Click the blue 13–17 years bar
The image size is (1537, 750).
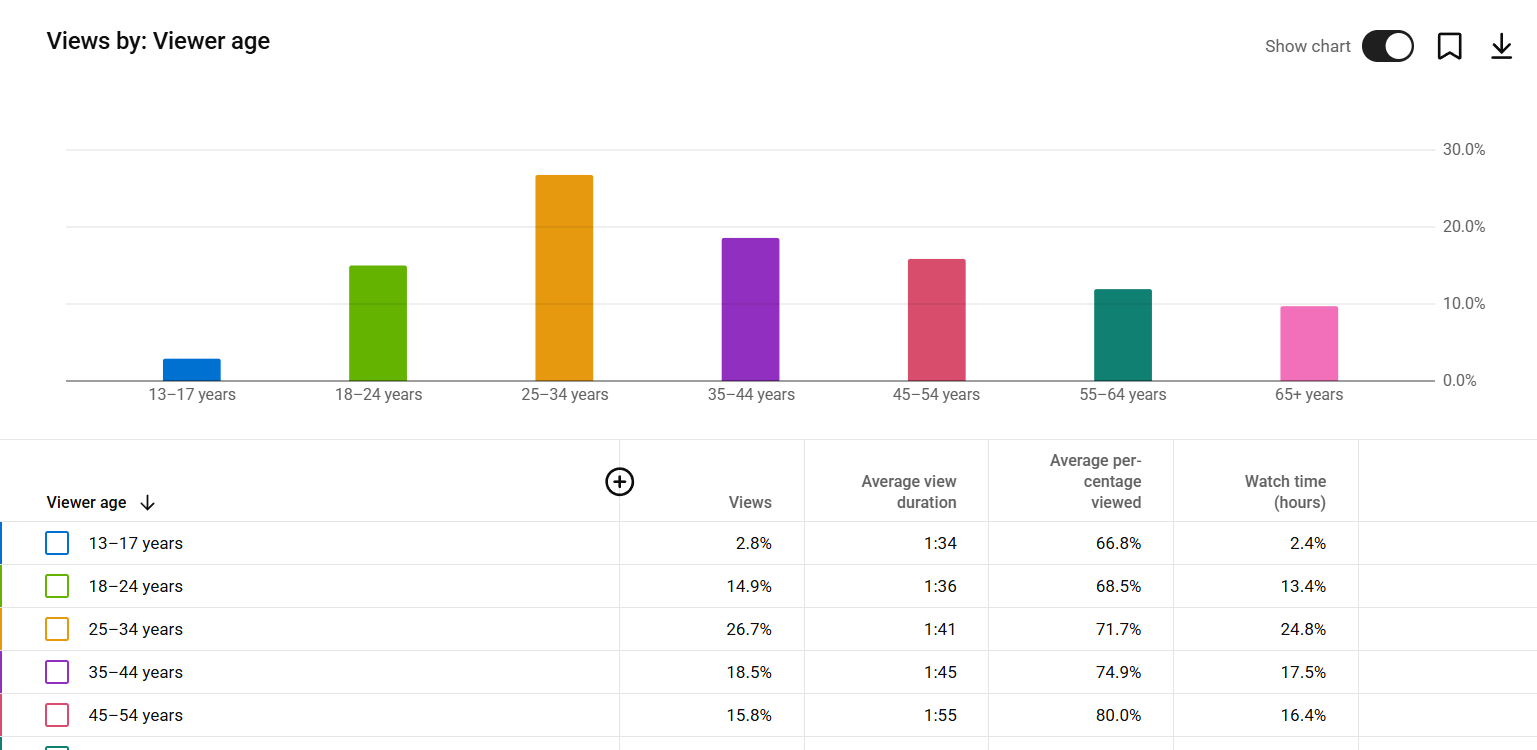coord(192,370)
